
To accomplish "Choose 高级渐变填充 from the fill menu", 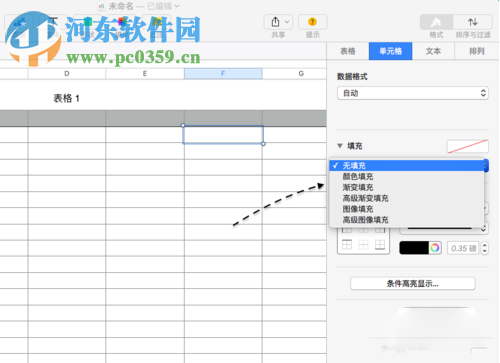I will pos(407,198).
